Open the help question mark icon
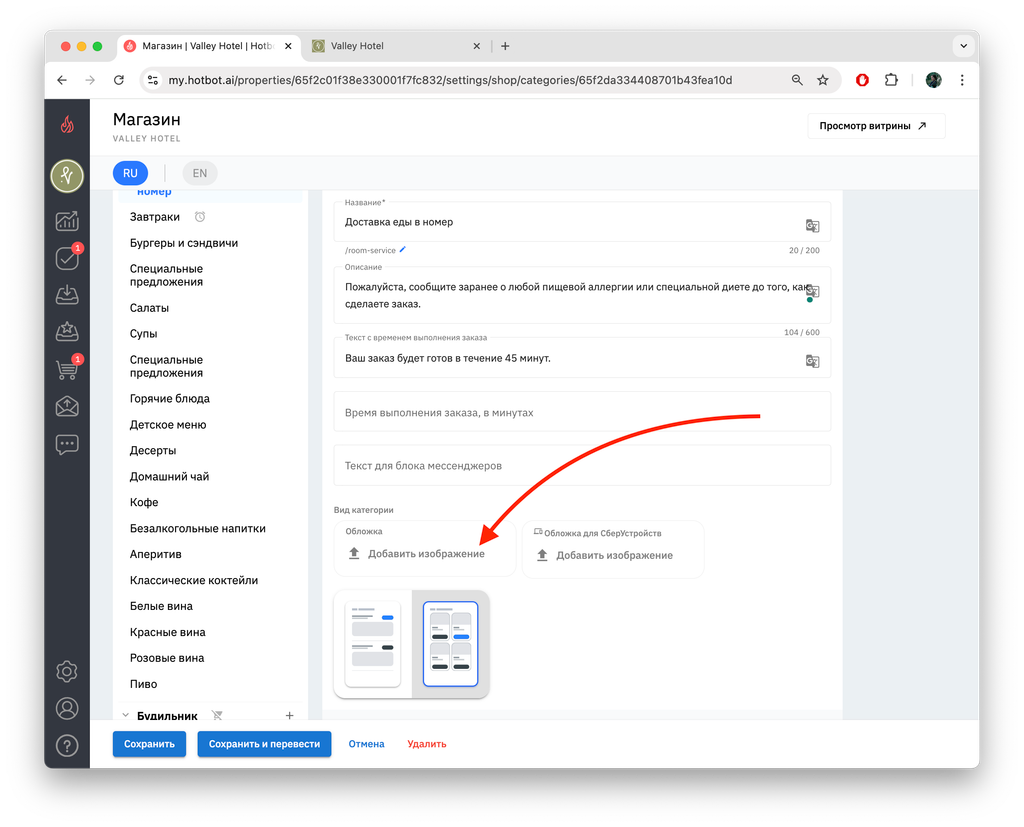1024x827 pixels. [x=67, y=746]
